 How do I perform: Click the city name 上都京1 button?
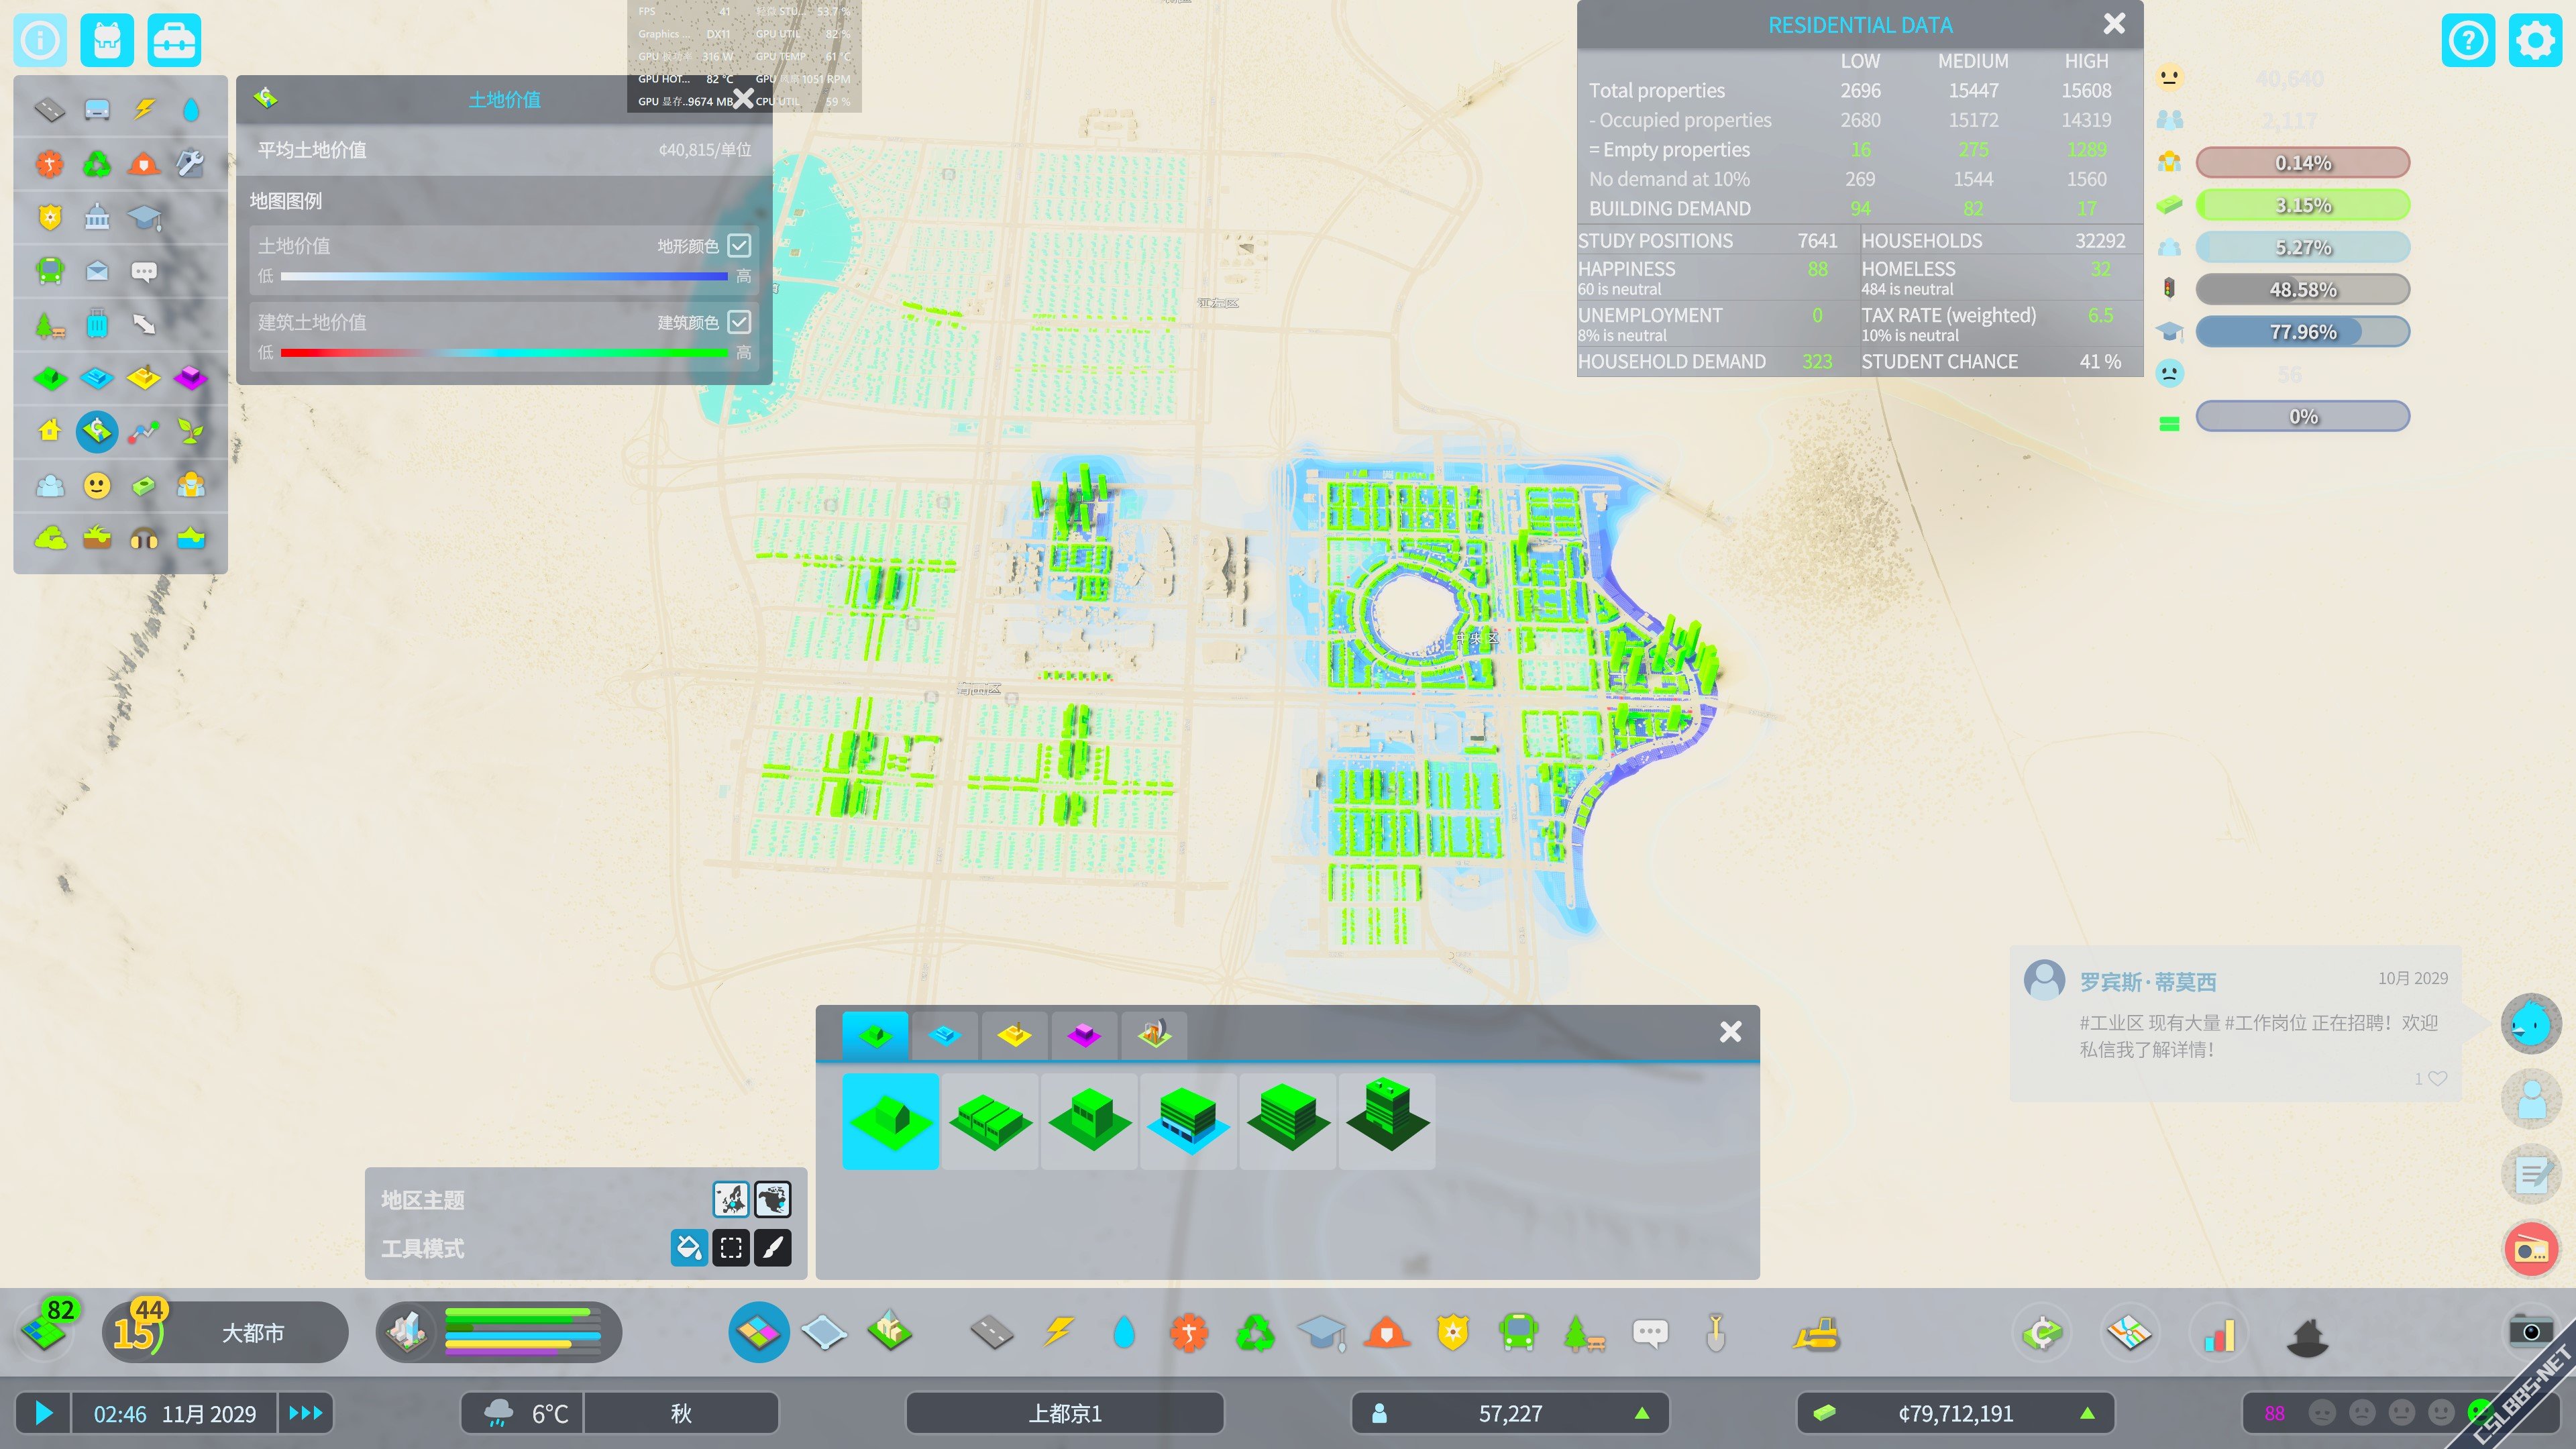1064,1413
